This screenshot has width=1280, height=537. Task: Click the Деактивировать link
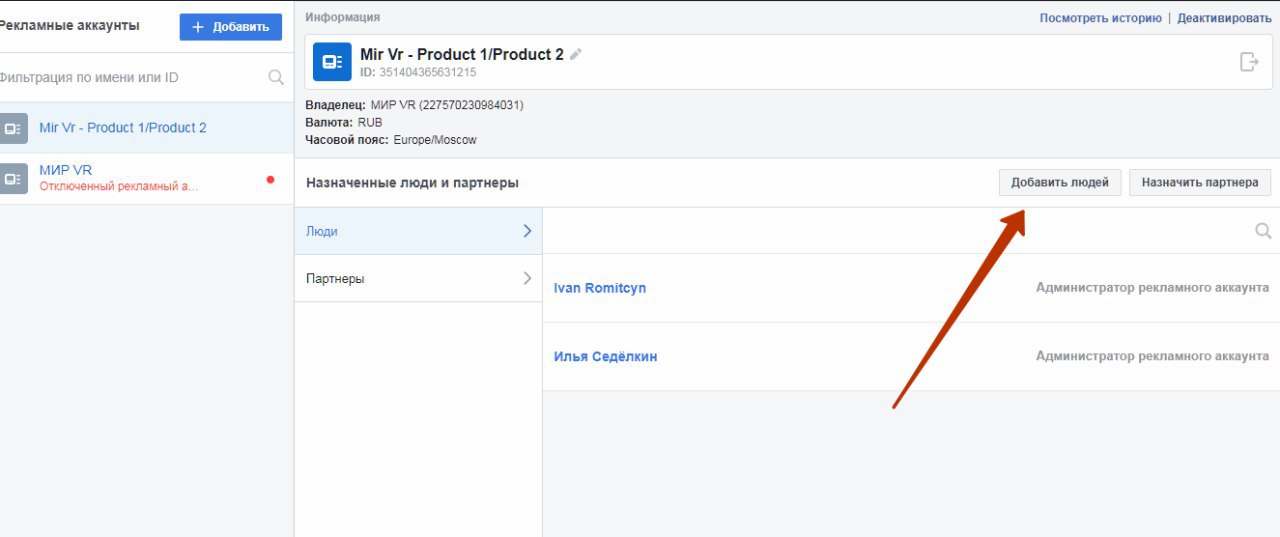pyautogui.click(x=1224, y=18)
